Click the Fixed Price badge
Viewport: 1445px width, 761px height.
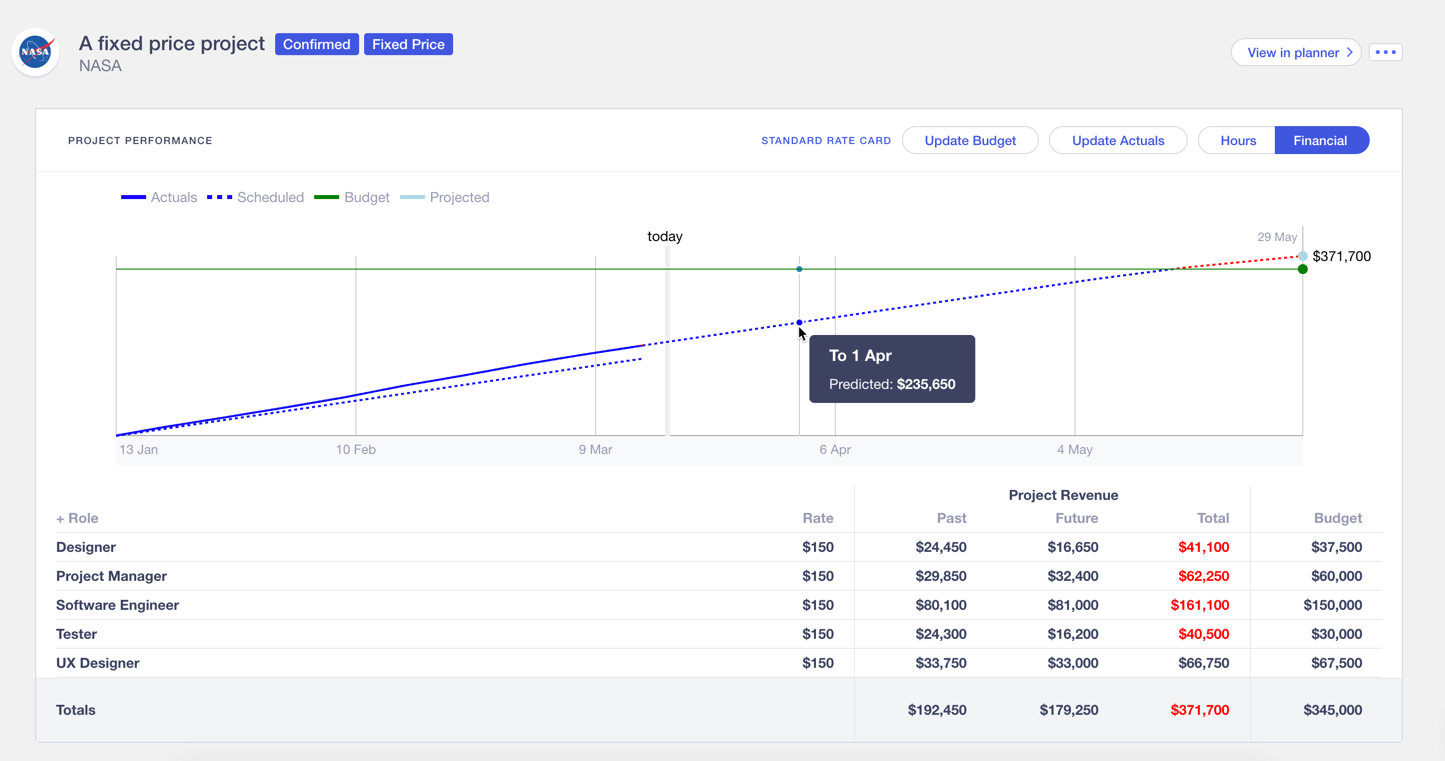[x=408, y=44]
